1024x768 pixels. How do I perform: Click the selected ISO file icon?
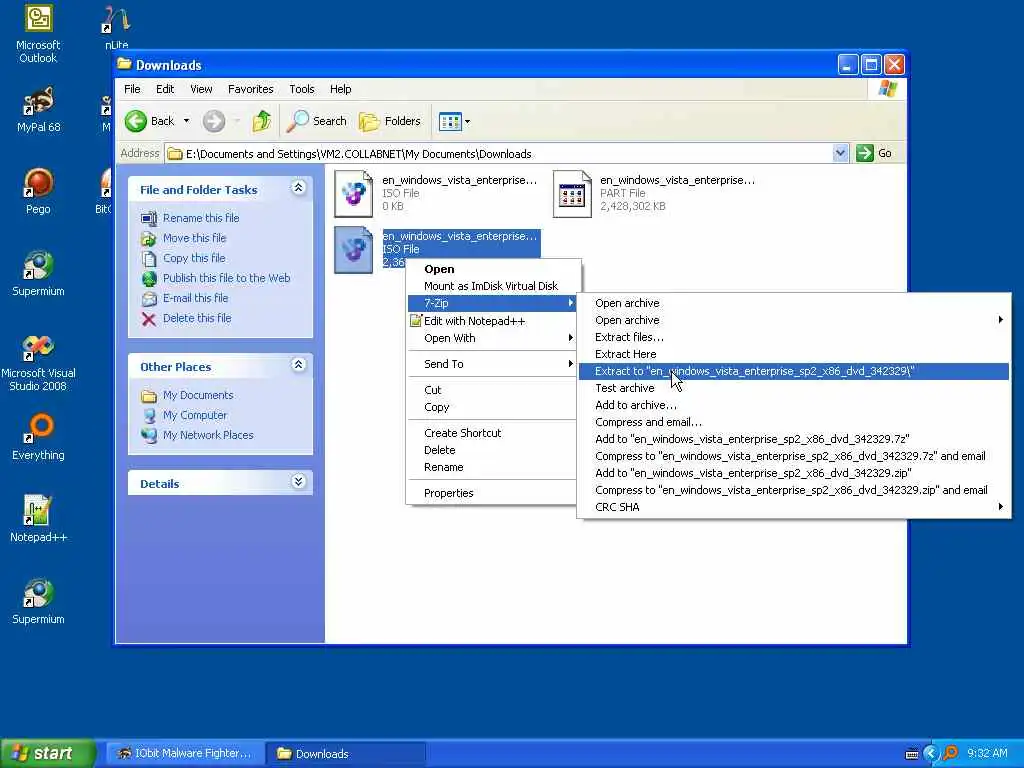[x=353, y=249]
